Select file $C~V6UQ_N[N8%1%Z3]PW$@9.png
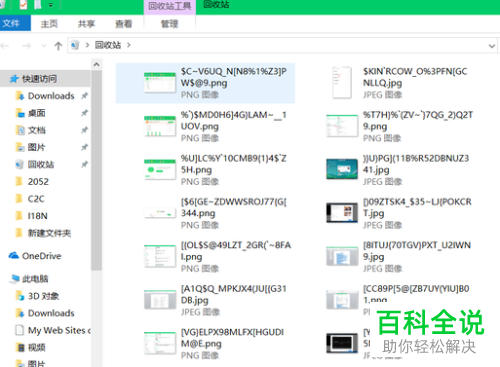The height and width of the screenshot is (367, 500). (205, 83)
